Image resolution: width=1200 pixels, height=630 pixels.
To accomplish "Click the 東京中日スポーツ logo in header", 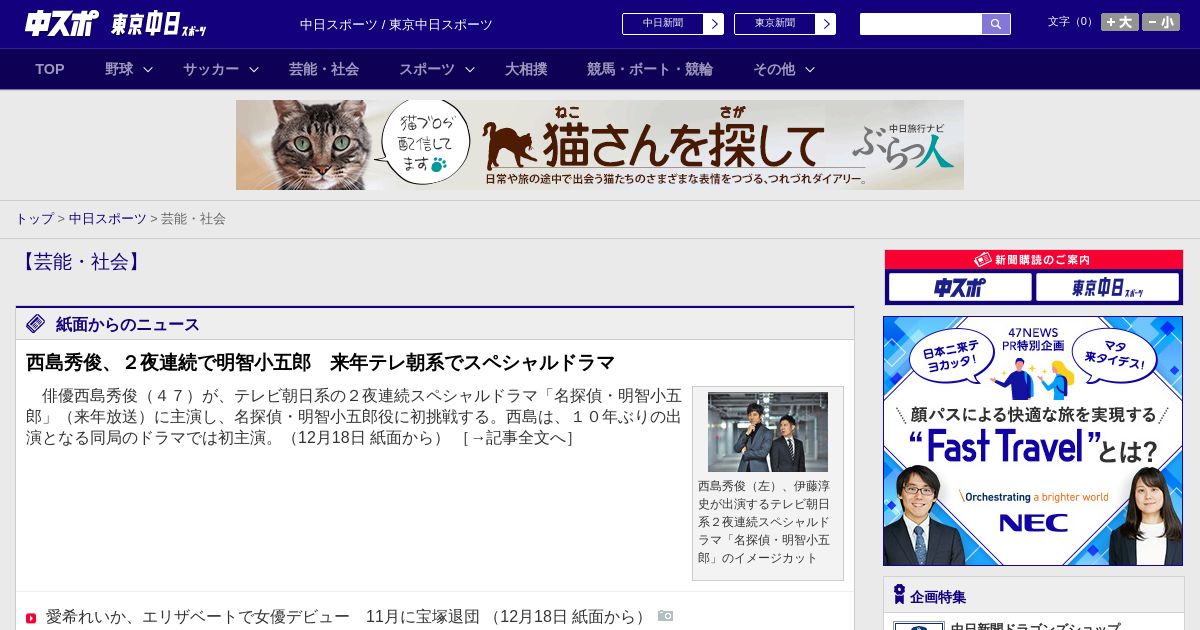I will 160,25.
